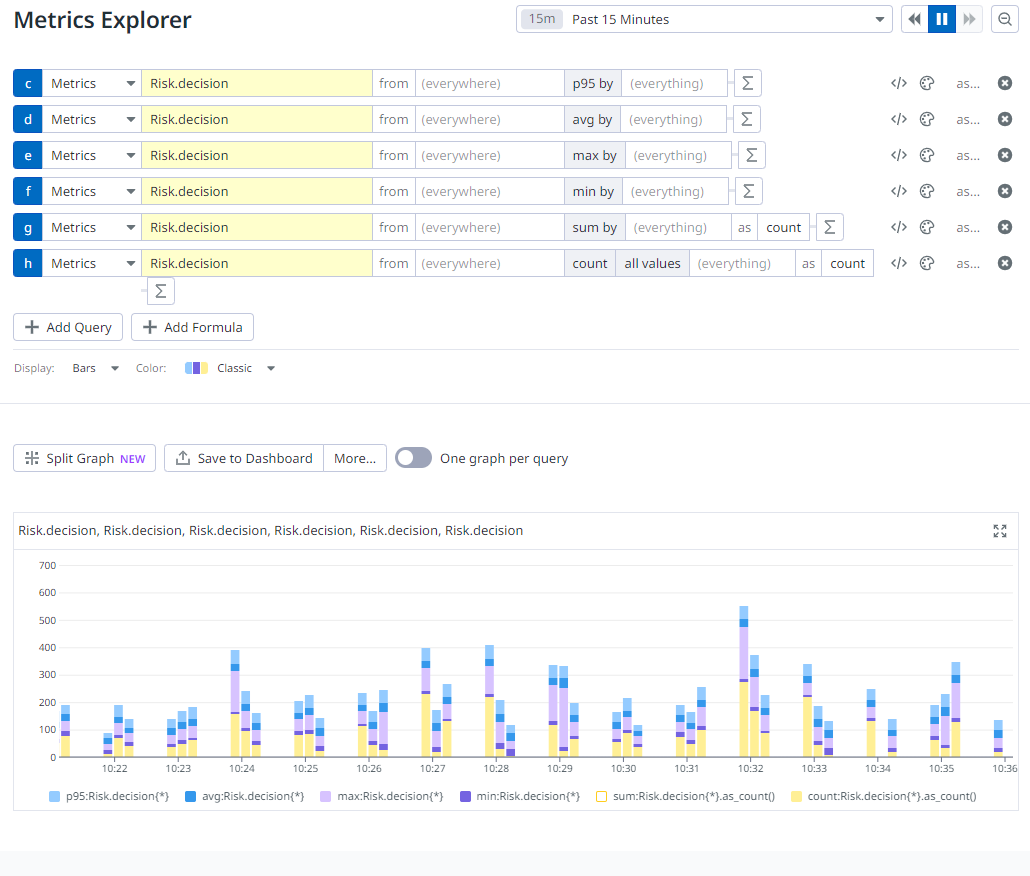Expand the Display Bars dropdown
The width and height of the screenshot is (1030, 876).
pos(95,368)
